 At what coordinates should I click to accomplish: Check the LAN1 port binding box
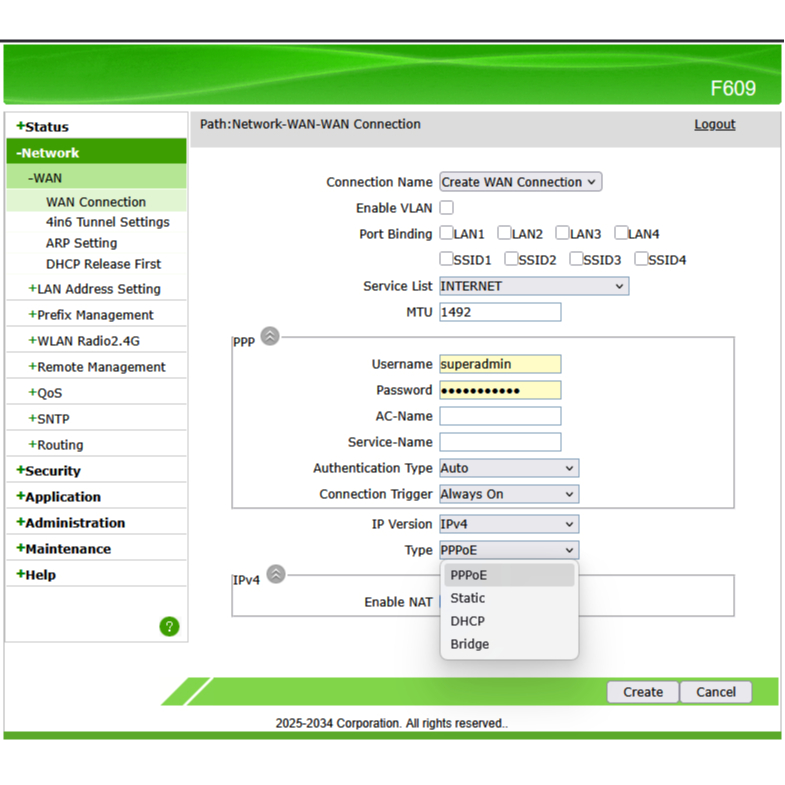446,234
